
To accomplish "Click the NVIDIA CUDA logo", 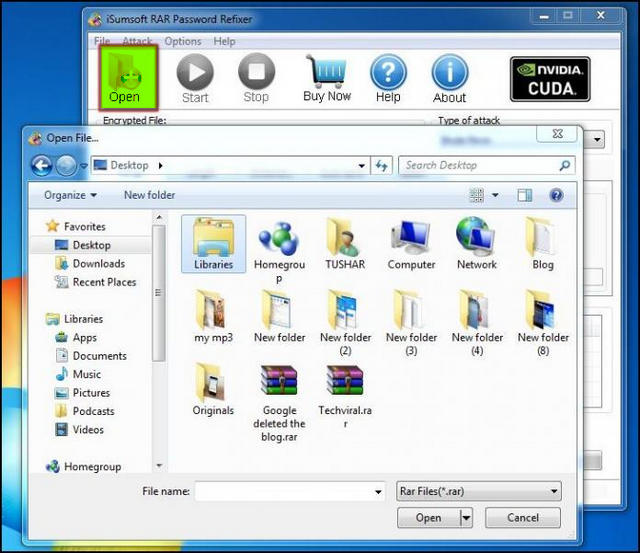I will pyautogui.click(x=550, y=79).
